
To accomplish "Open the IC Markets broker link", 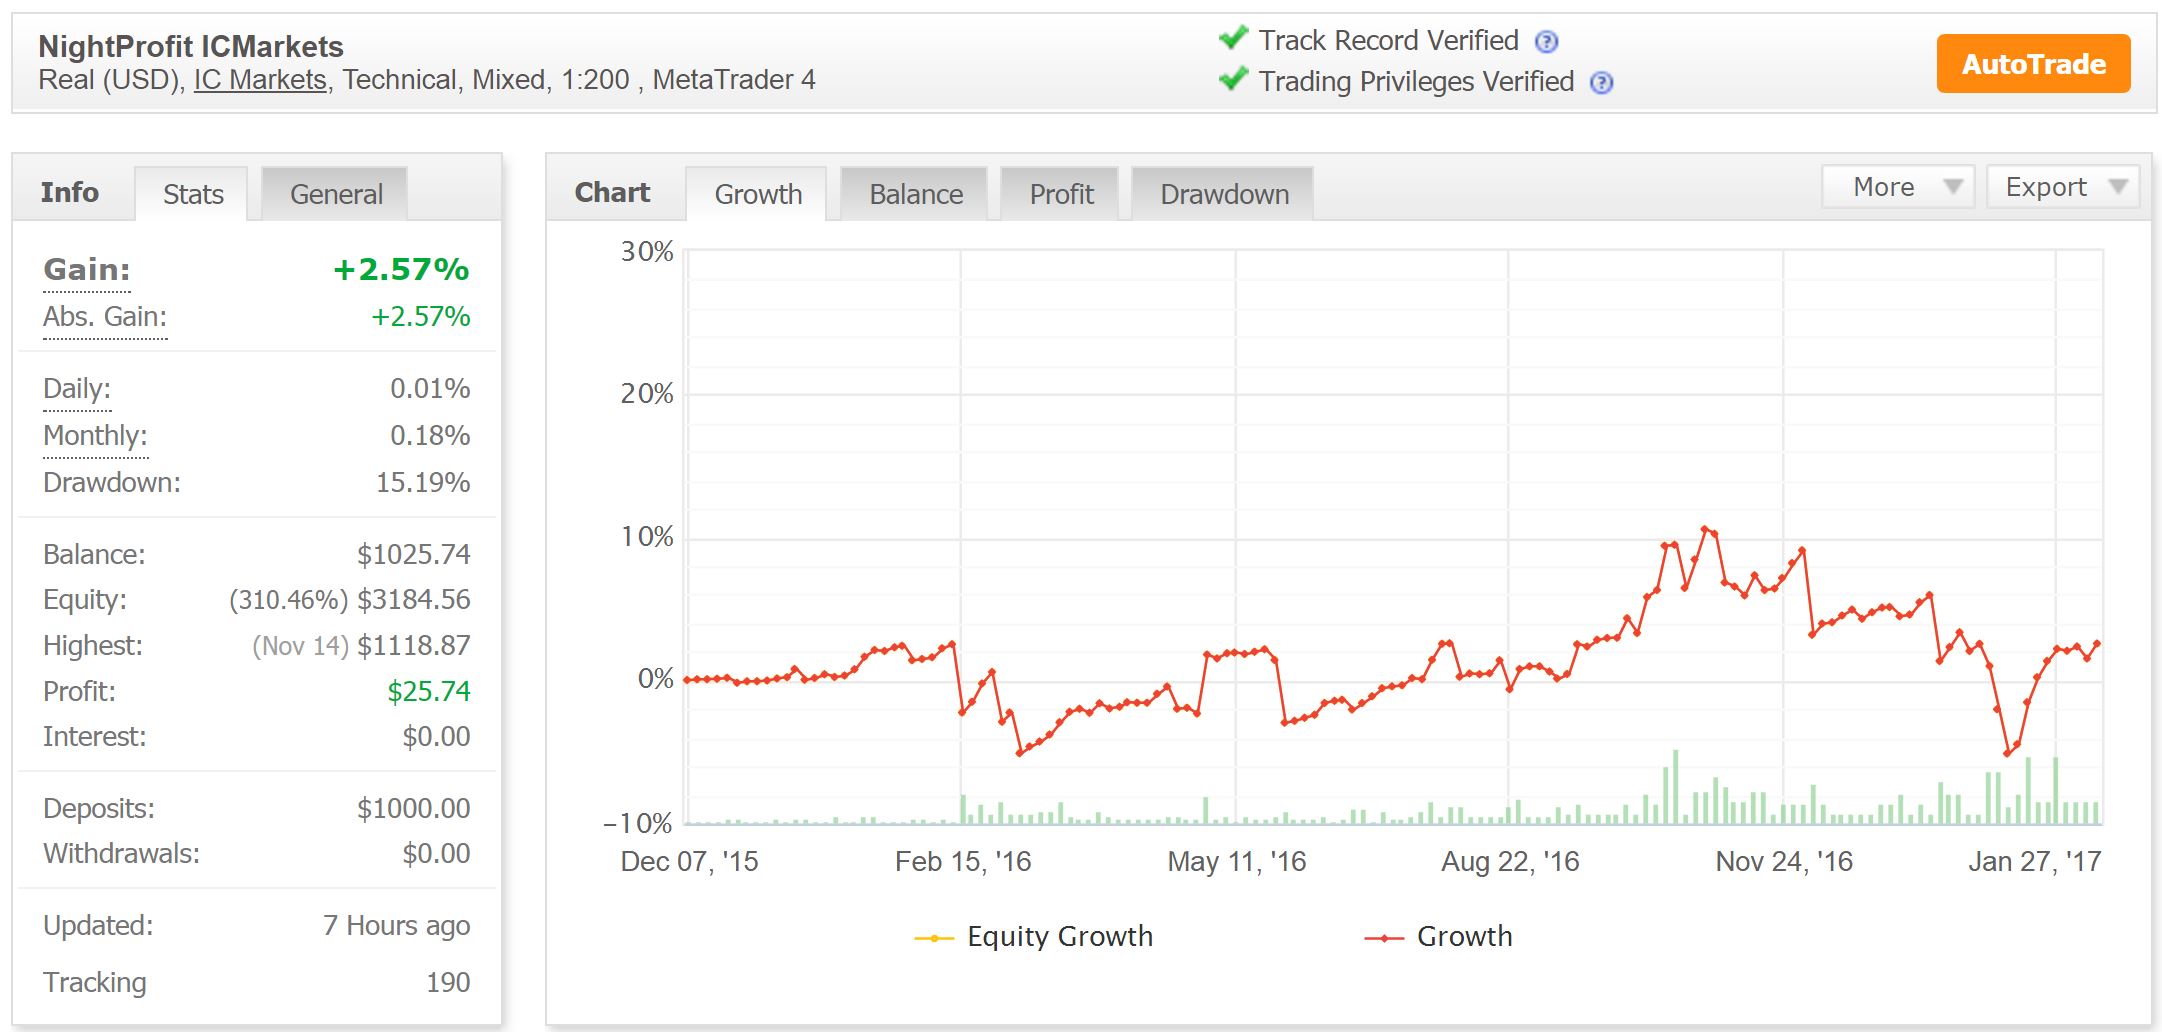I will coord(260,80).
